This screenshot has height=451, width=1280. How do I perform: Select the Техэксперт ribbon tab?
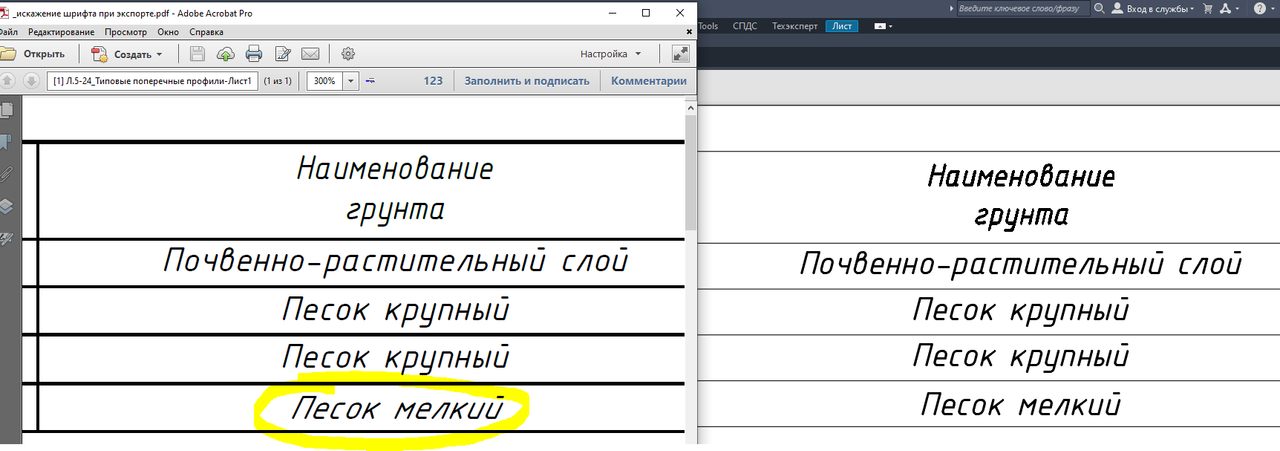pos(794,26)
